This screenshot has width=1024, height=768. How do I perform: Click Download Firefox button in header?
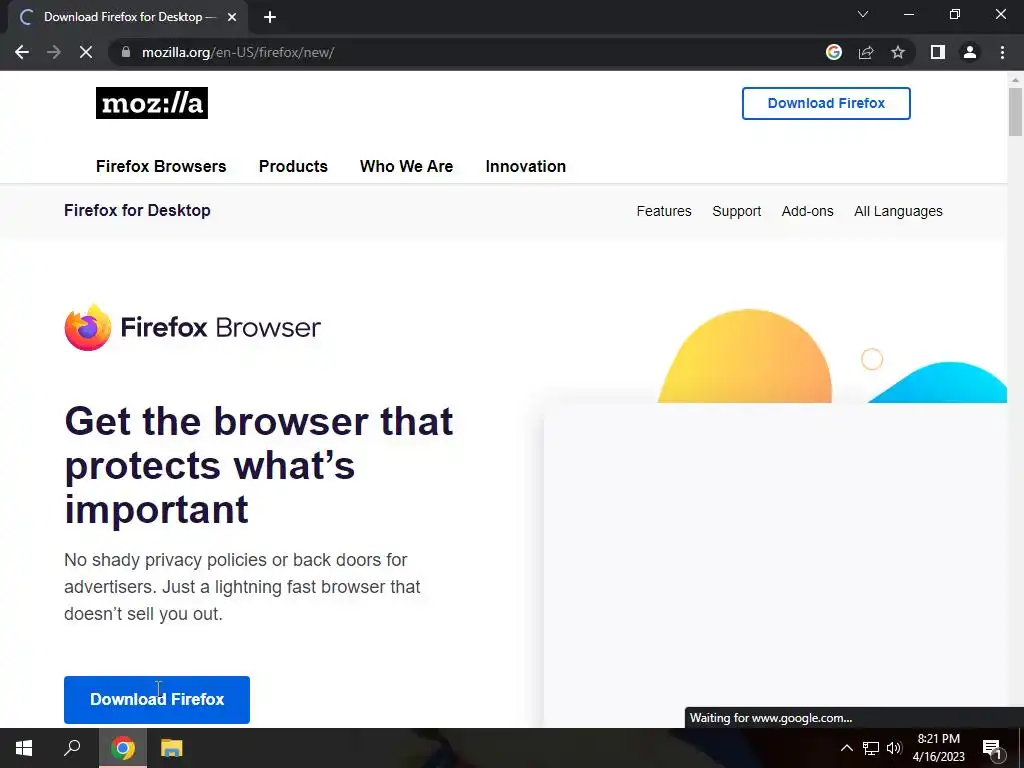click(826, 103)
